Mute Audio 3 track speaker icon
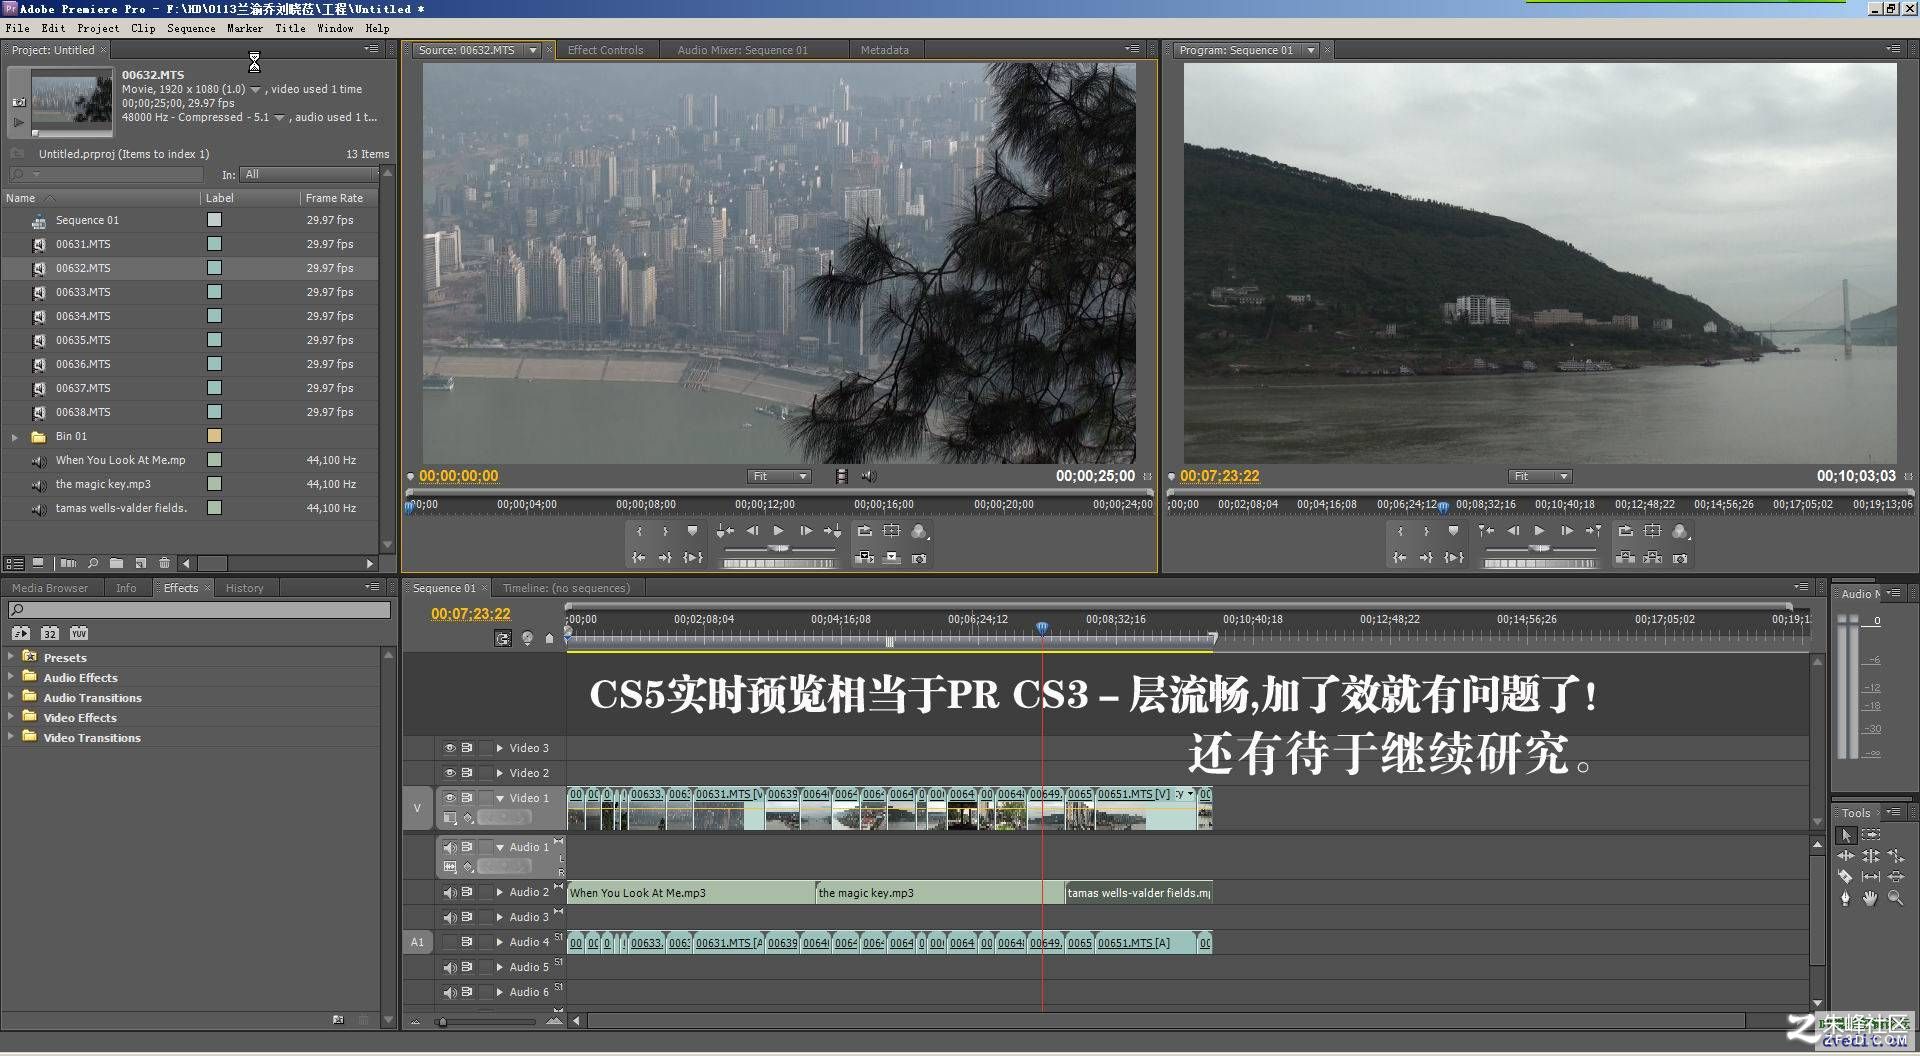Viewport: 1920px width, 1056px height. tap(449, 917)
